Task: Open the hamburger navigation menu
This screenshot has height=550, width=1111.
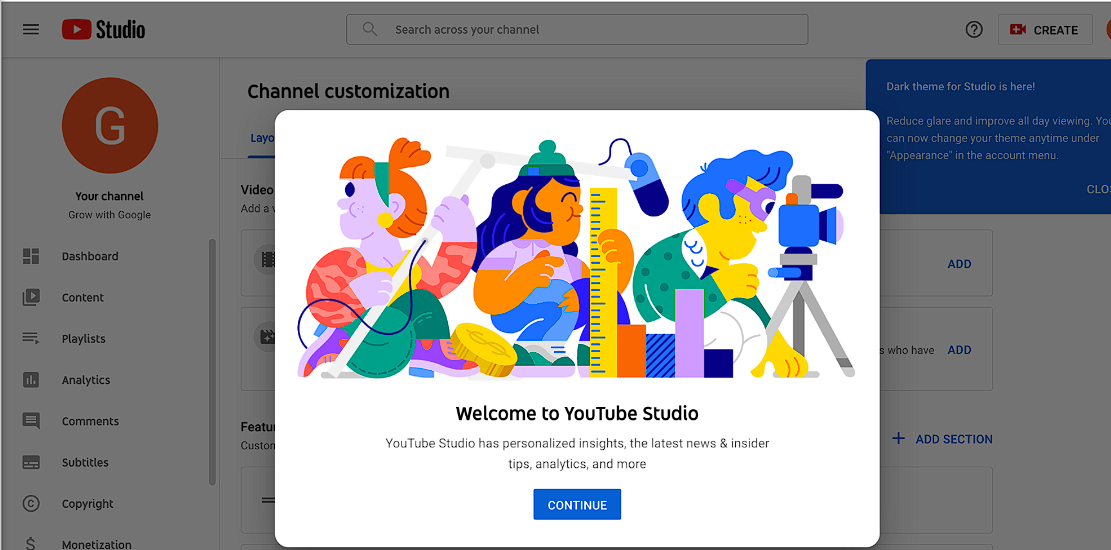Action: click(30, 30)
